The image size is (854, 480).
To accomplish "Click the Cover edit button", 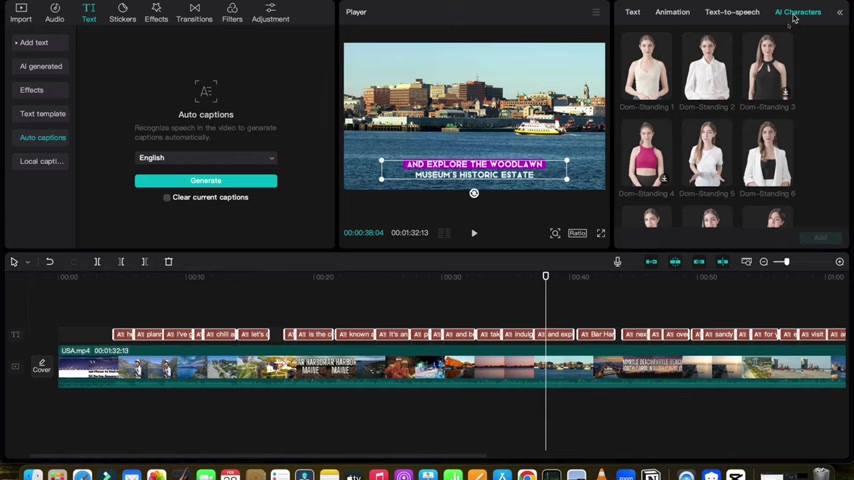I will click(x=41, y=365).
